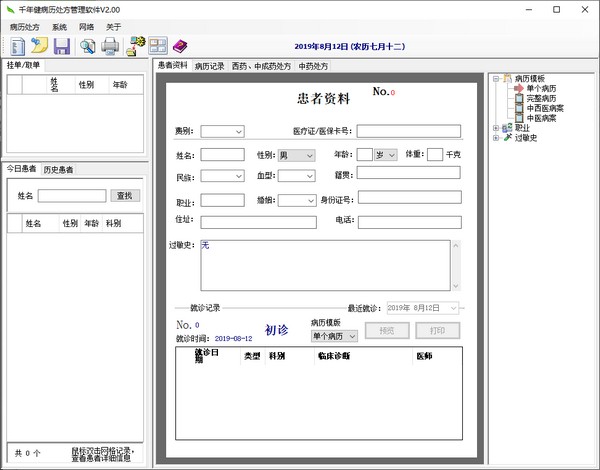
Task: Expand the 过敏史 tree node
Action: click(497, 138)
